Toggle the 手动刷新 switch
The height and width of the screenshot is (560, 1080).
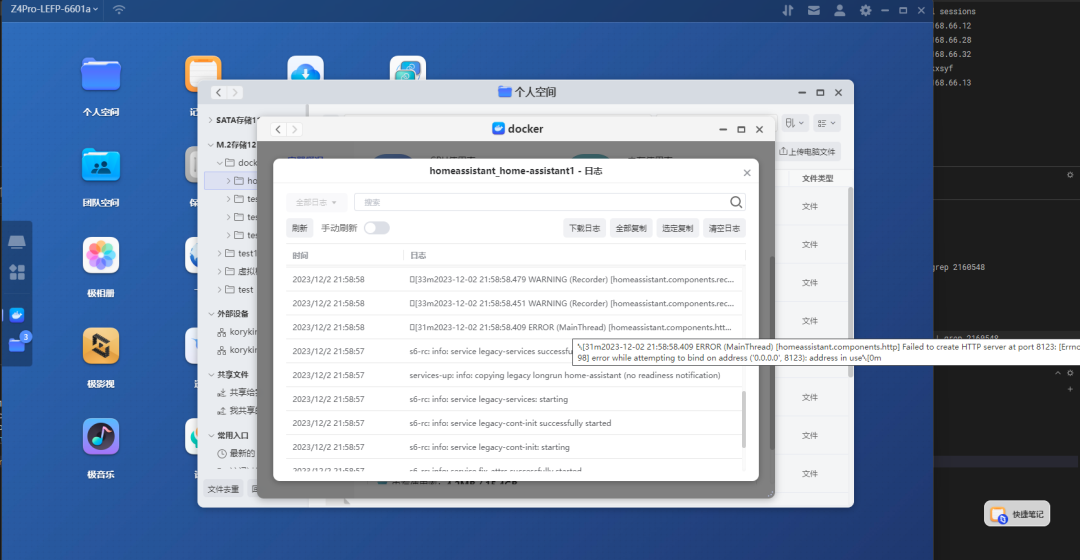coord(377,228)
